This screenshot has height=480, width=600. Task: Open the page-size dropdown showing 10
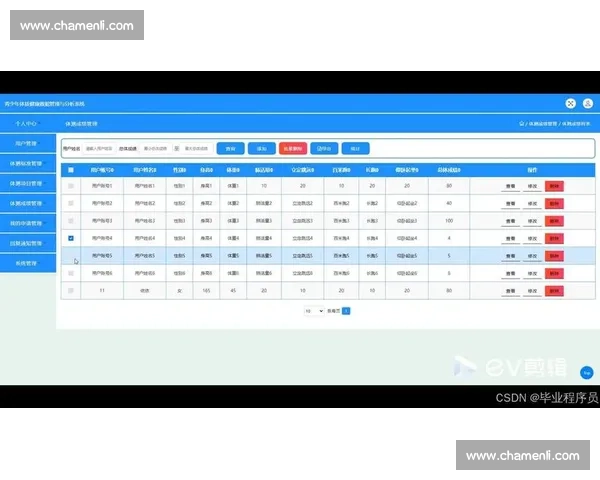314,311
